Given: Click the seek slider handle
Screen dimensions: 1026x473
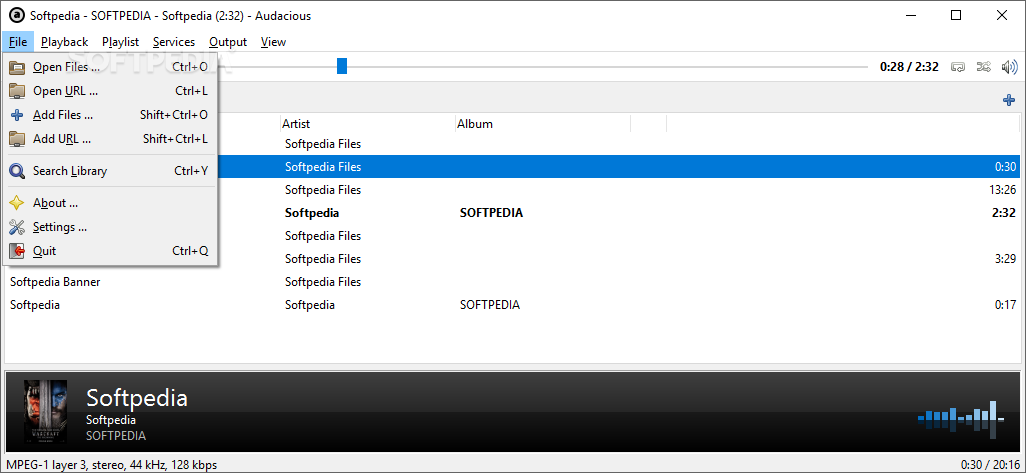Looking at the screenshot, I should click(x=342, y=66).
